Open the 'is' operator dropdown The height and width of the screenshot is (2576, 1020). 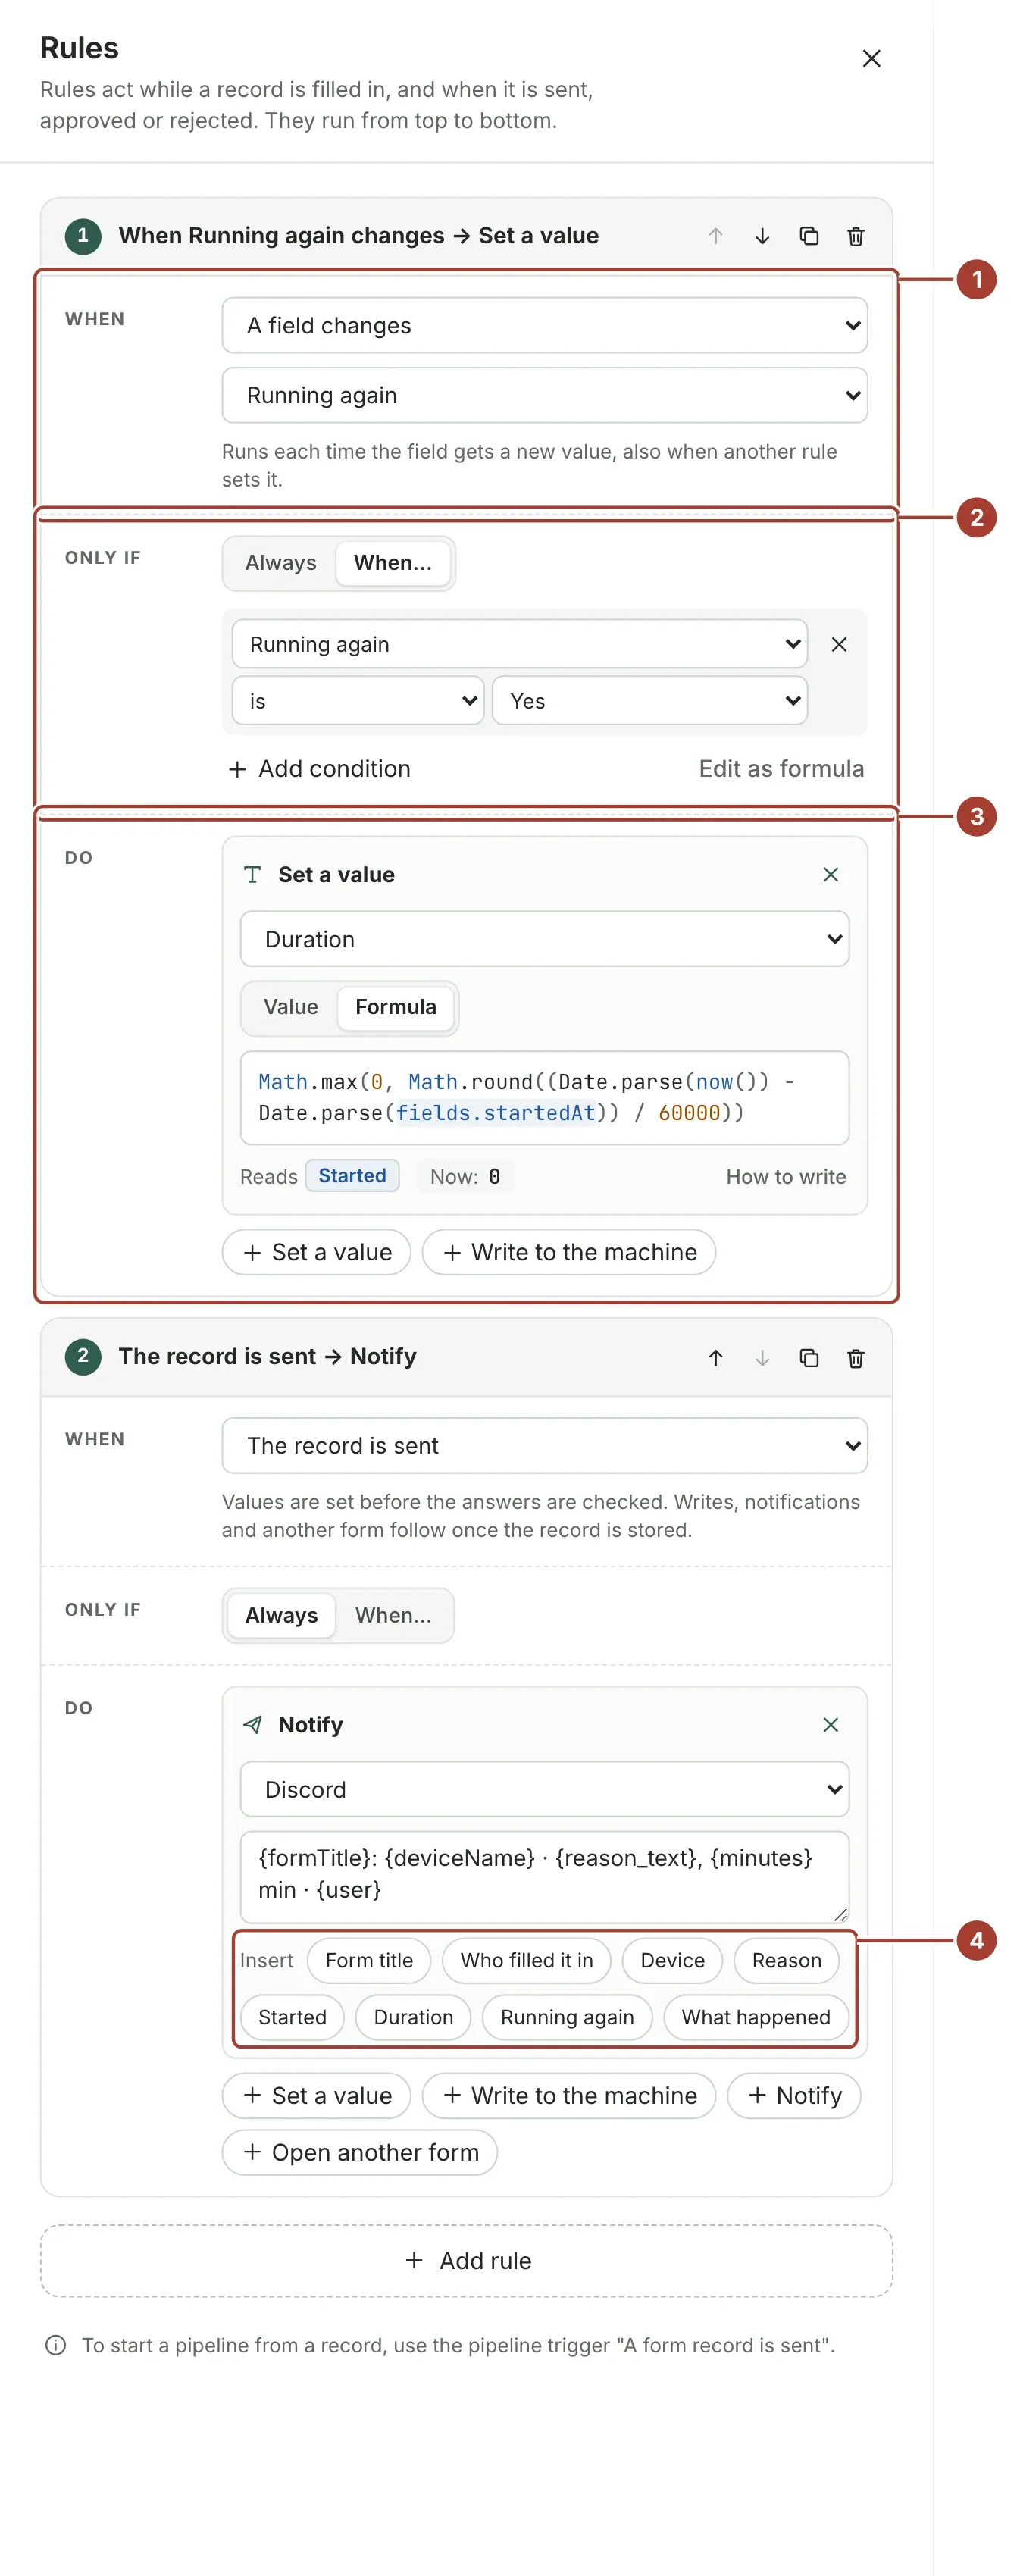[x=358, y=700]
